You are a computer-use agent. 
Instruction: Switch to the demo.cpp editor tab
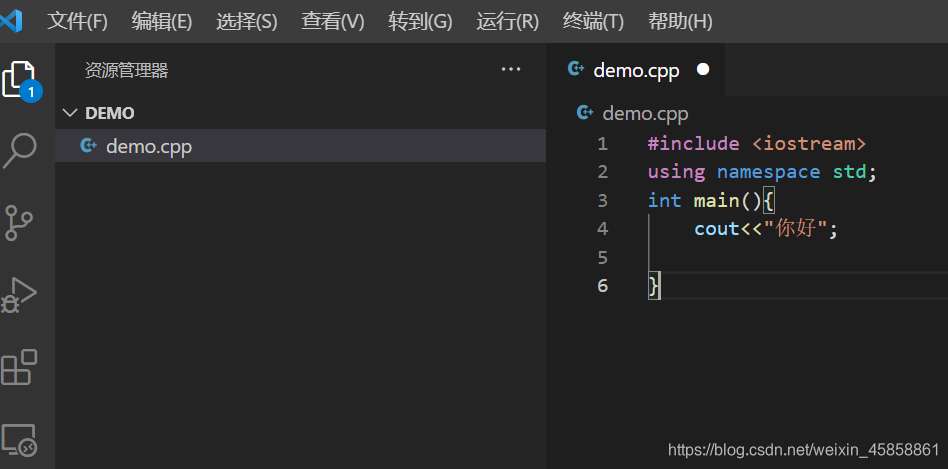[x=635, y=70]
